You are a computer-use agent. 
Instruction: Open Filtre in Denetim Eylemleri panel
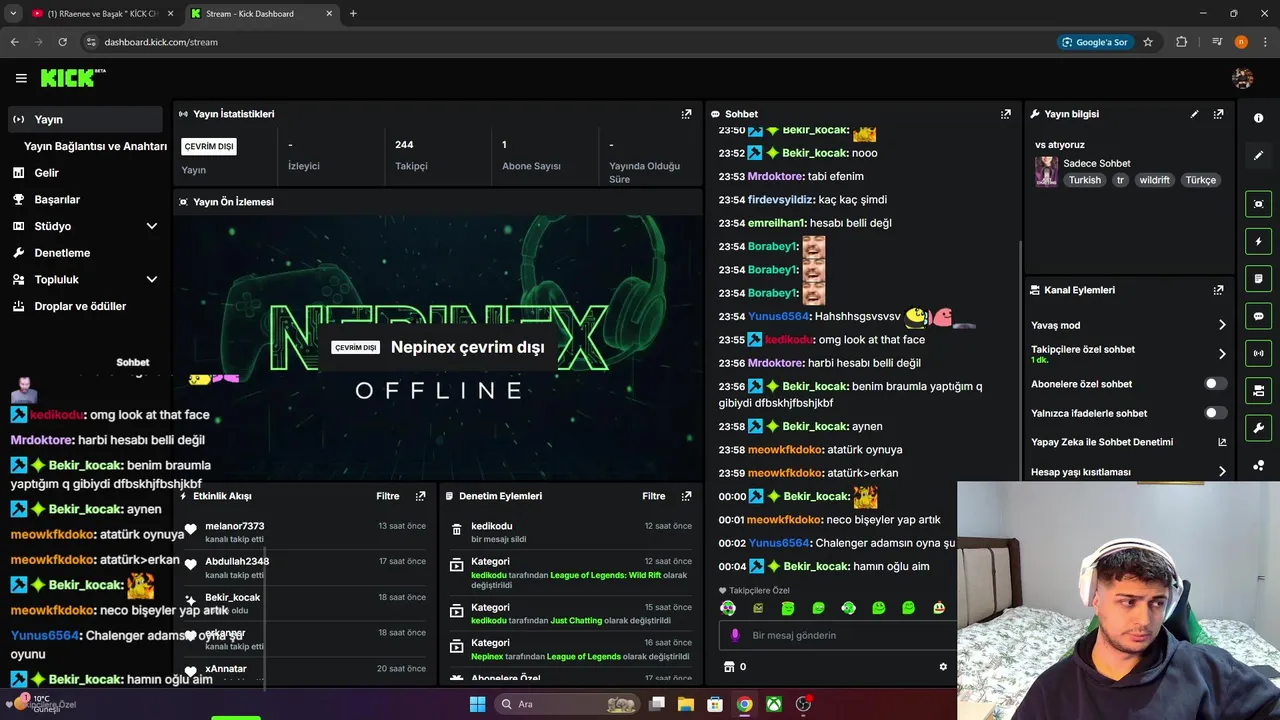654,496
